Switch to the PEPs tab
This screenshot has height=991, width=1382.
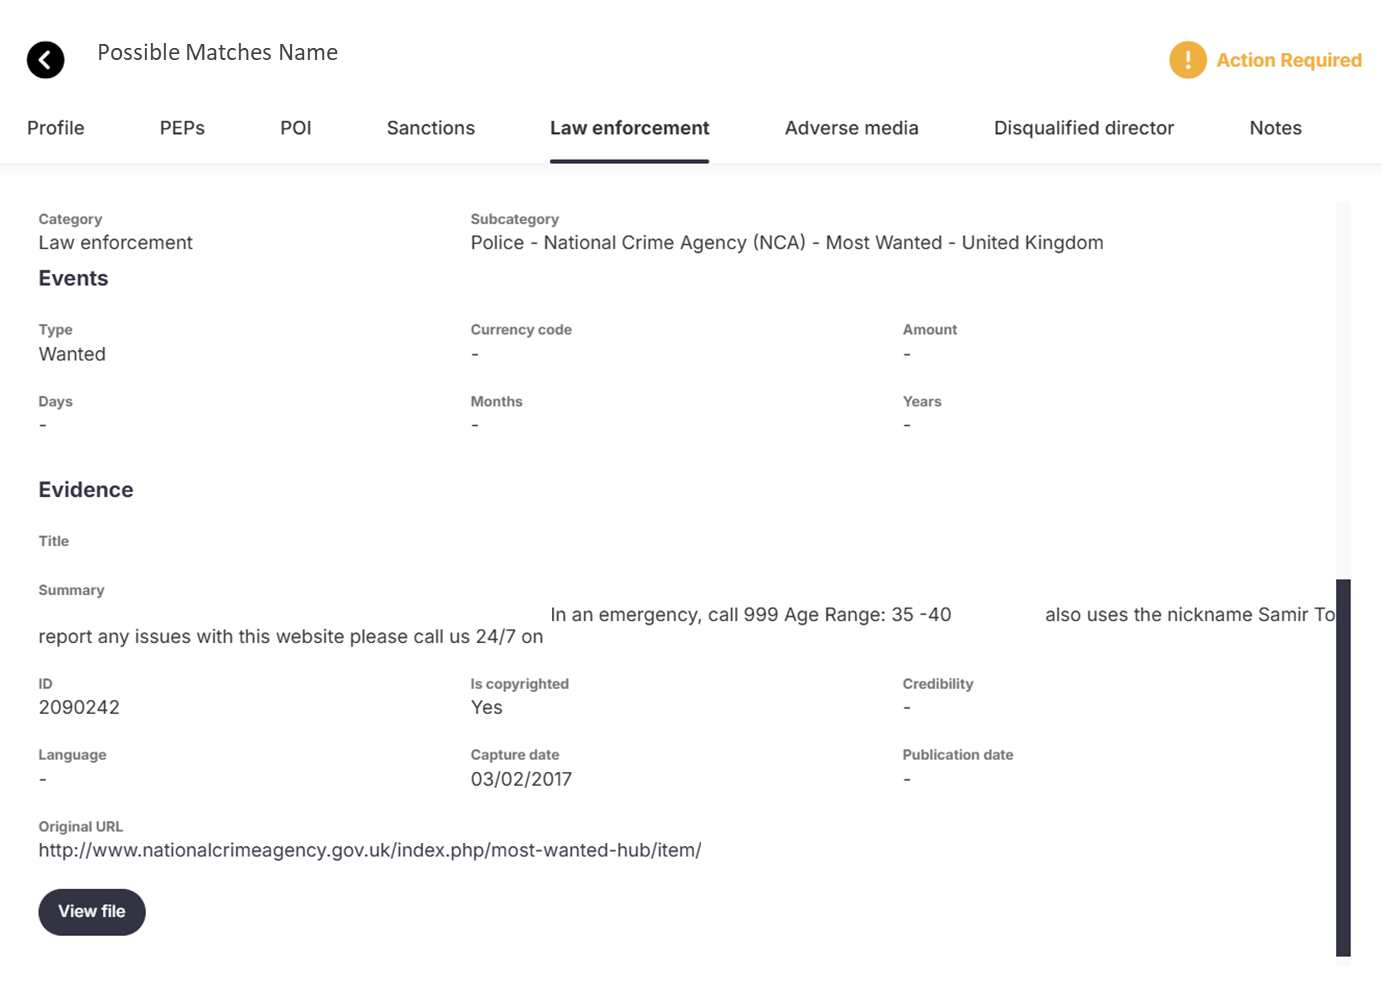(182, 128)
